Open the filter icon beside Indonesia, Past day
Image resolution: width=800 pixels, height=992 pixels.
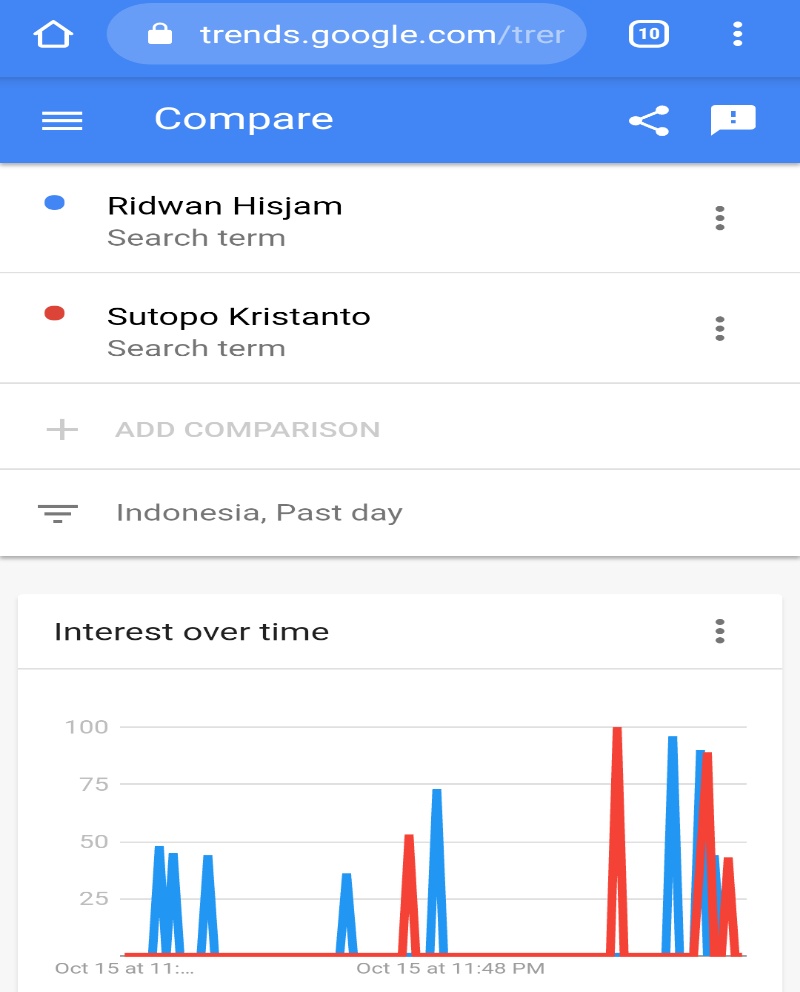pos(58,513)
